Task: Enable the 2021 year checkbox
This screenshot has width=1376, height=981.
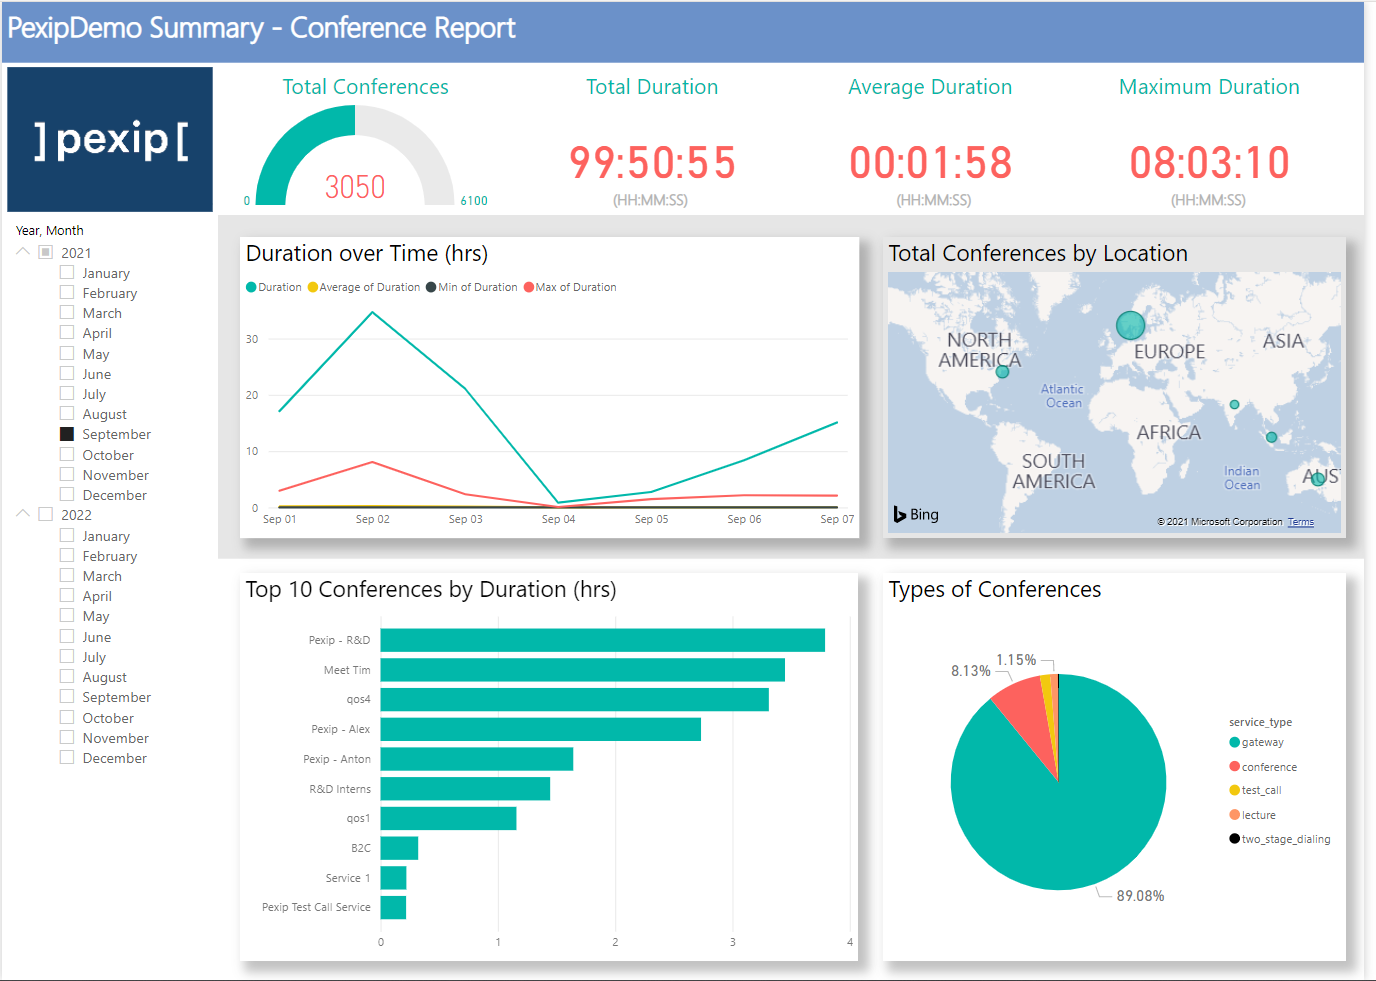Action: pyautogui.click(x=45, y=251)
